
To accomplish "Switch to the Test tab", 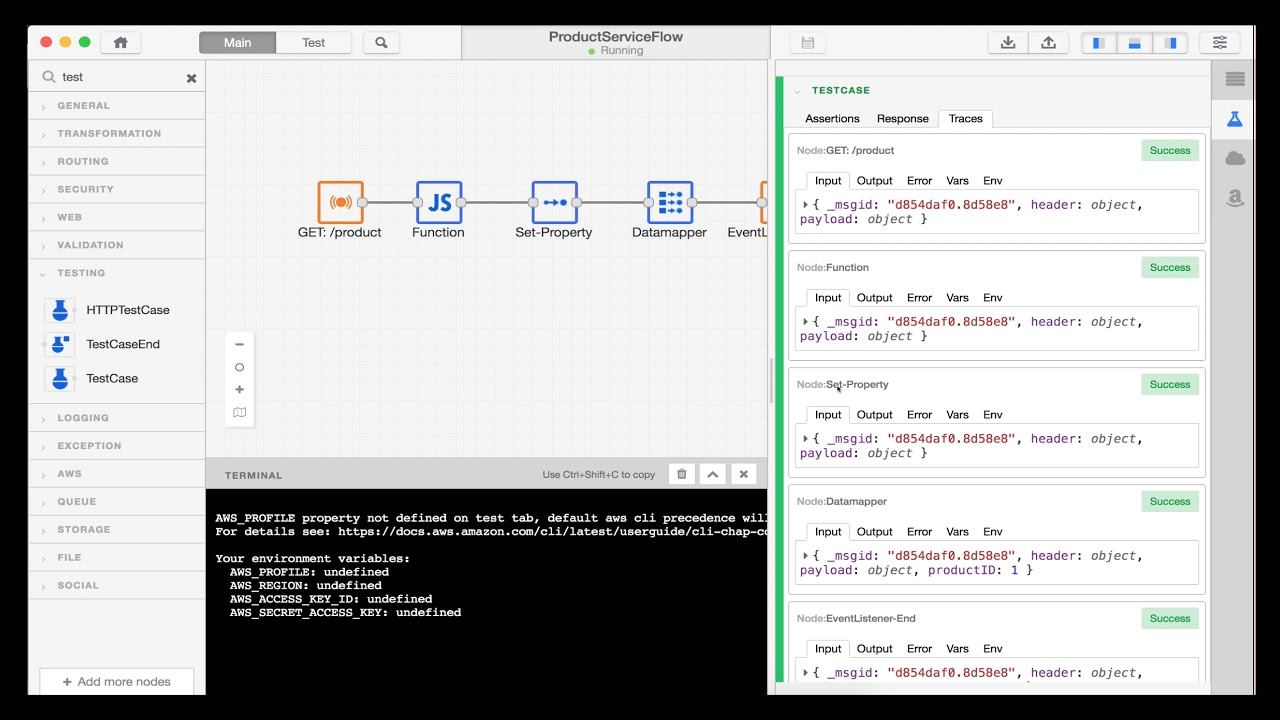I will tap(313, 43).
